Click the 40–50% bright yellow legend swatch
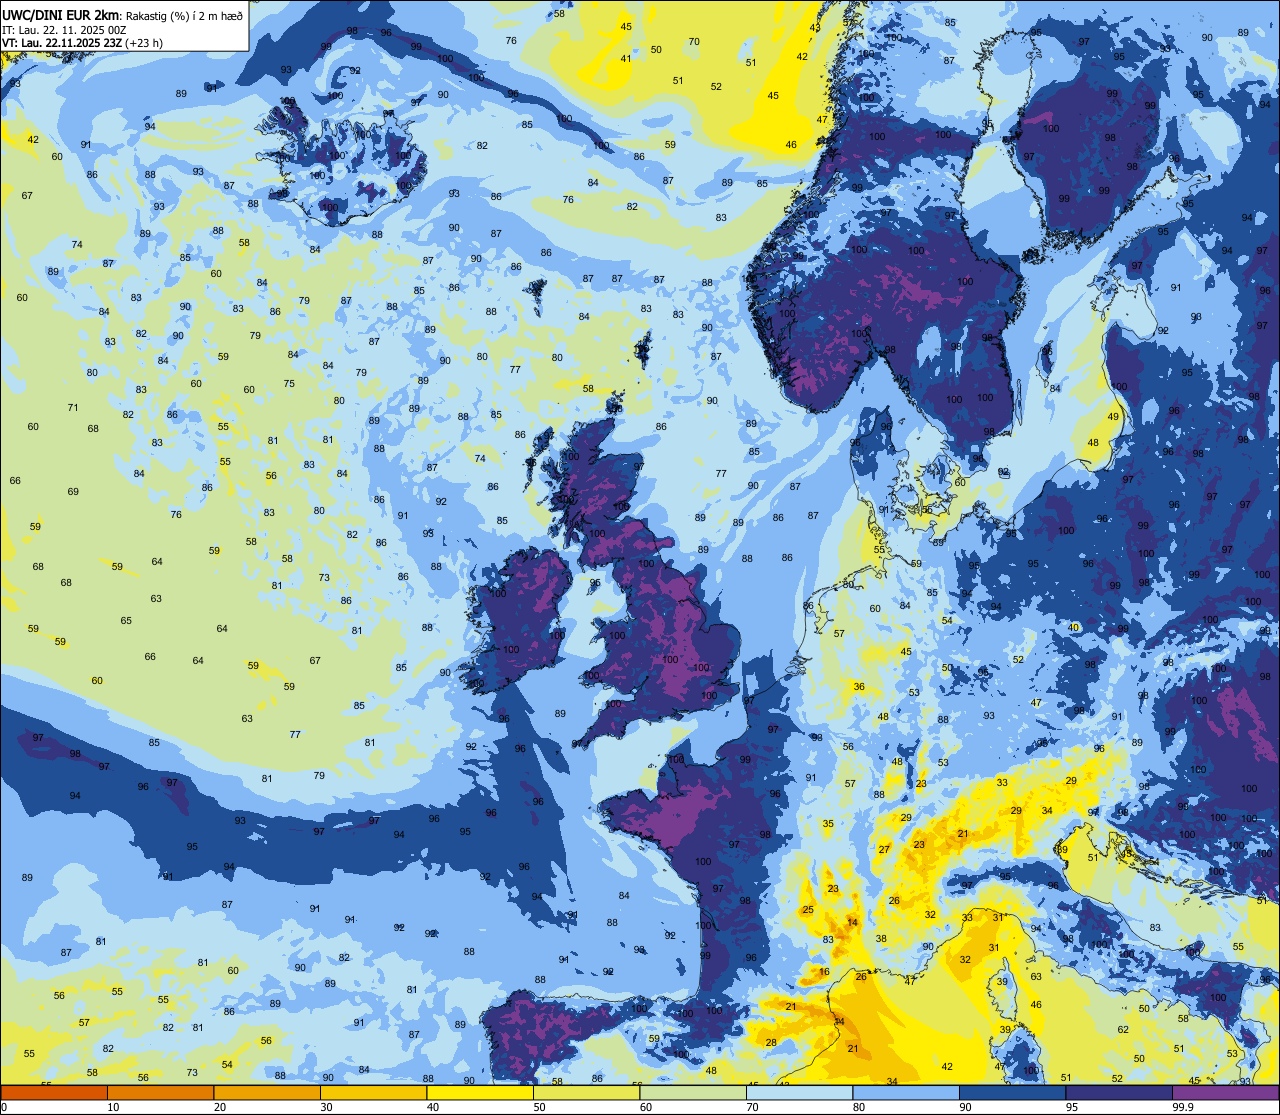Screen dimensions: 1280x1115 point(480,1092)
